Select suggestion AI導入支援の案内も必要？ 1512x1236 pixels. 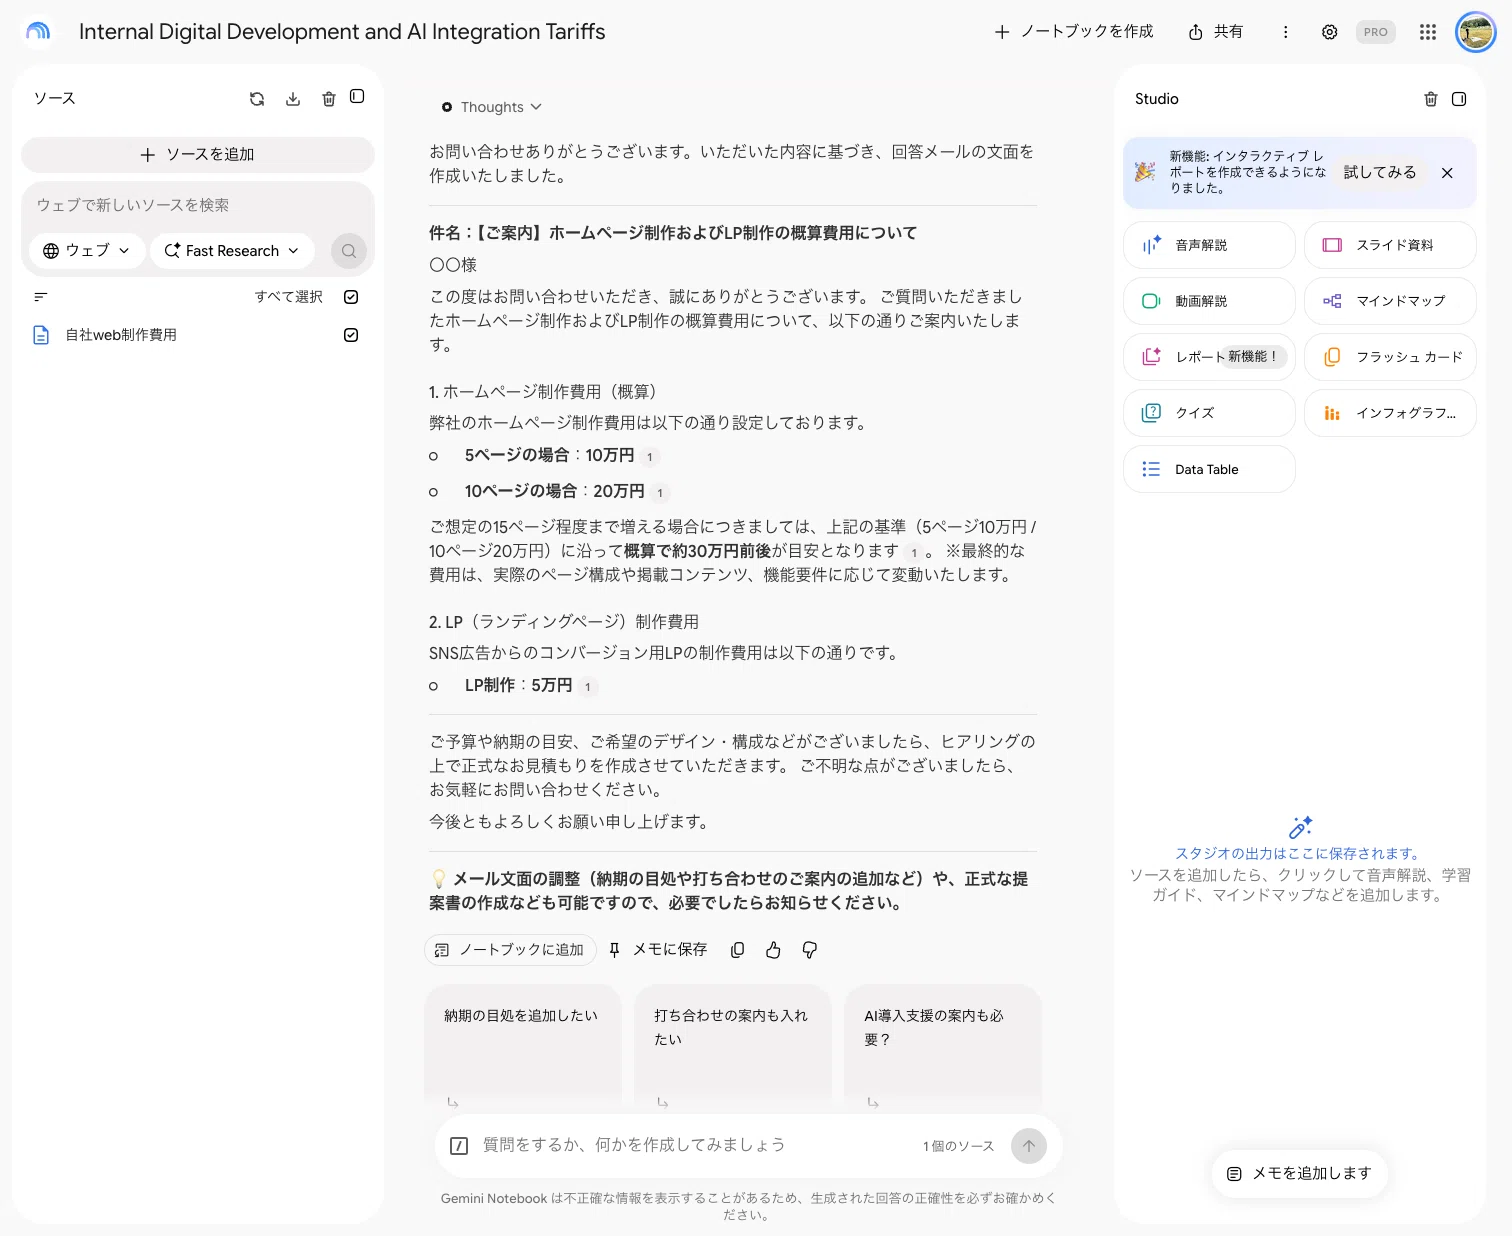tap(943, 1045)
